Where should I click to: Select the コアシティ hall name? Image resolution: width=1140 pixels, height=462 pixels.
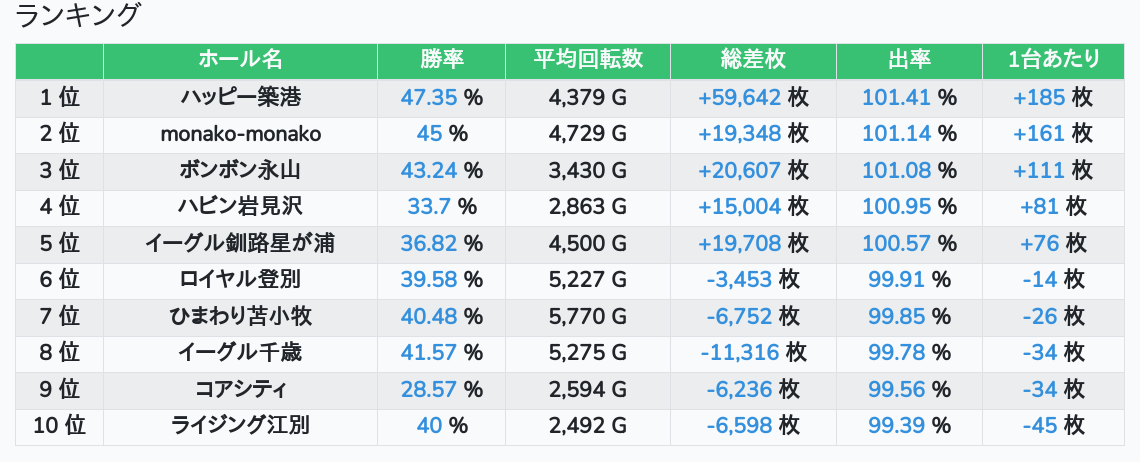(x=240, y=389)
